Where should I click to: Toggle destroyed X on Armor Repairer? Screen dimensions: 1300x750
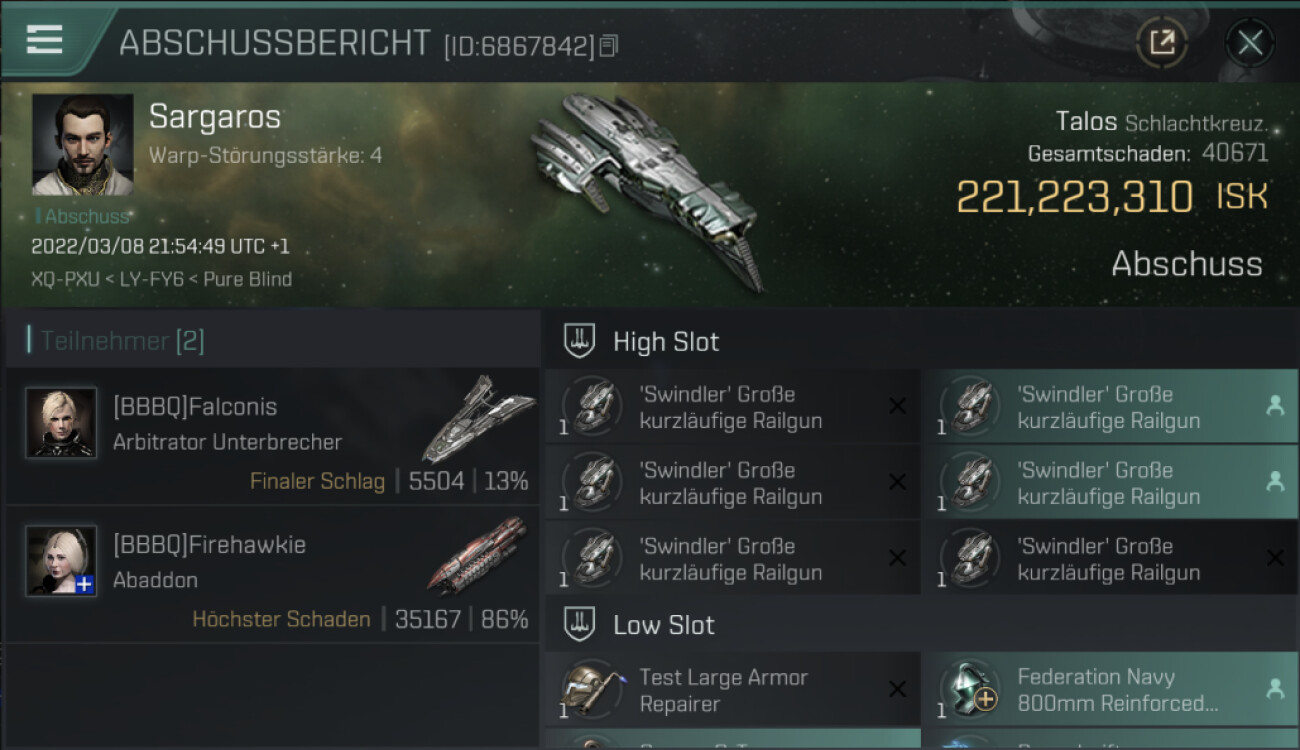[x=897, y=689]
